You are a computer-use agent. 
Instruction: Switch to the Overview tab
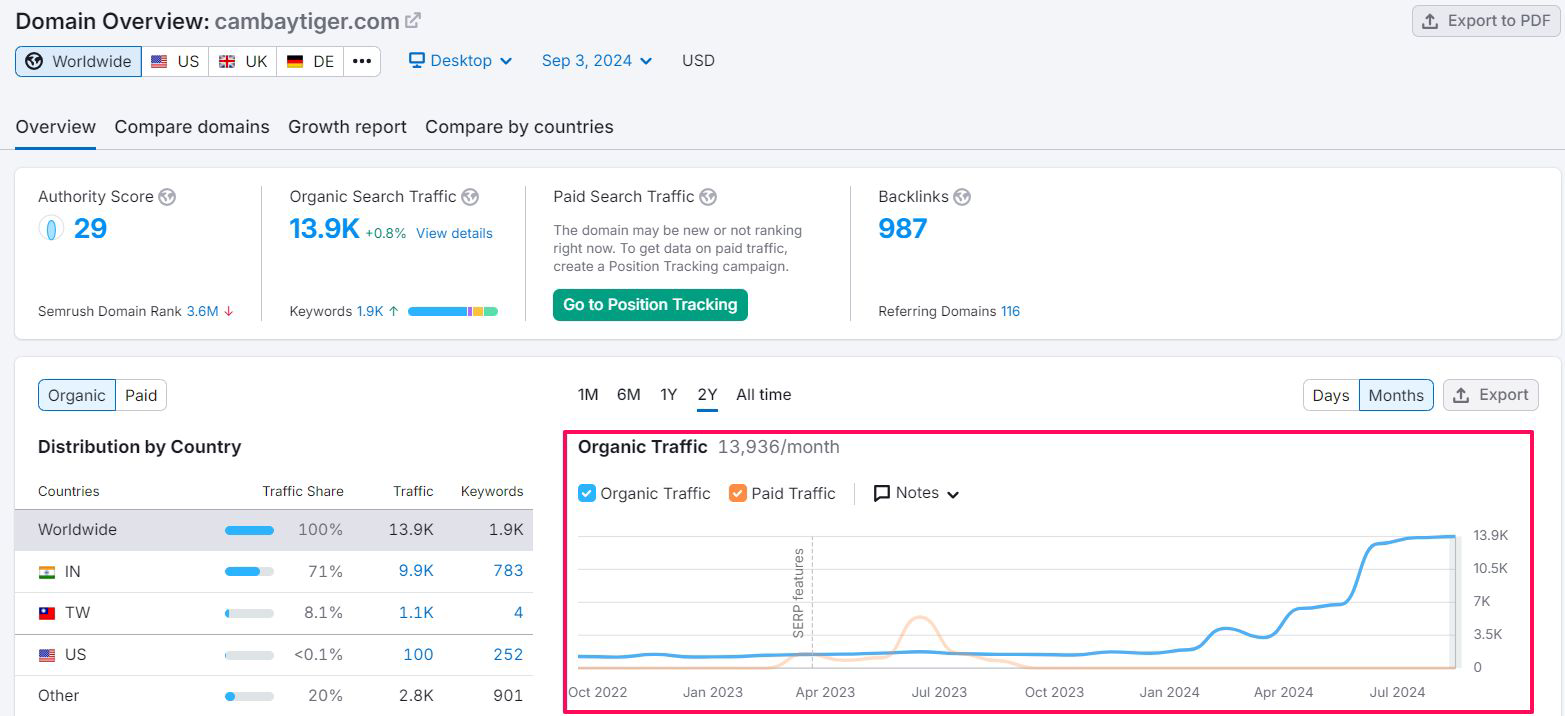[x=56, y=127]
